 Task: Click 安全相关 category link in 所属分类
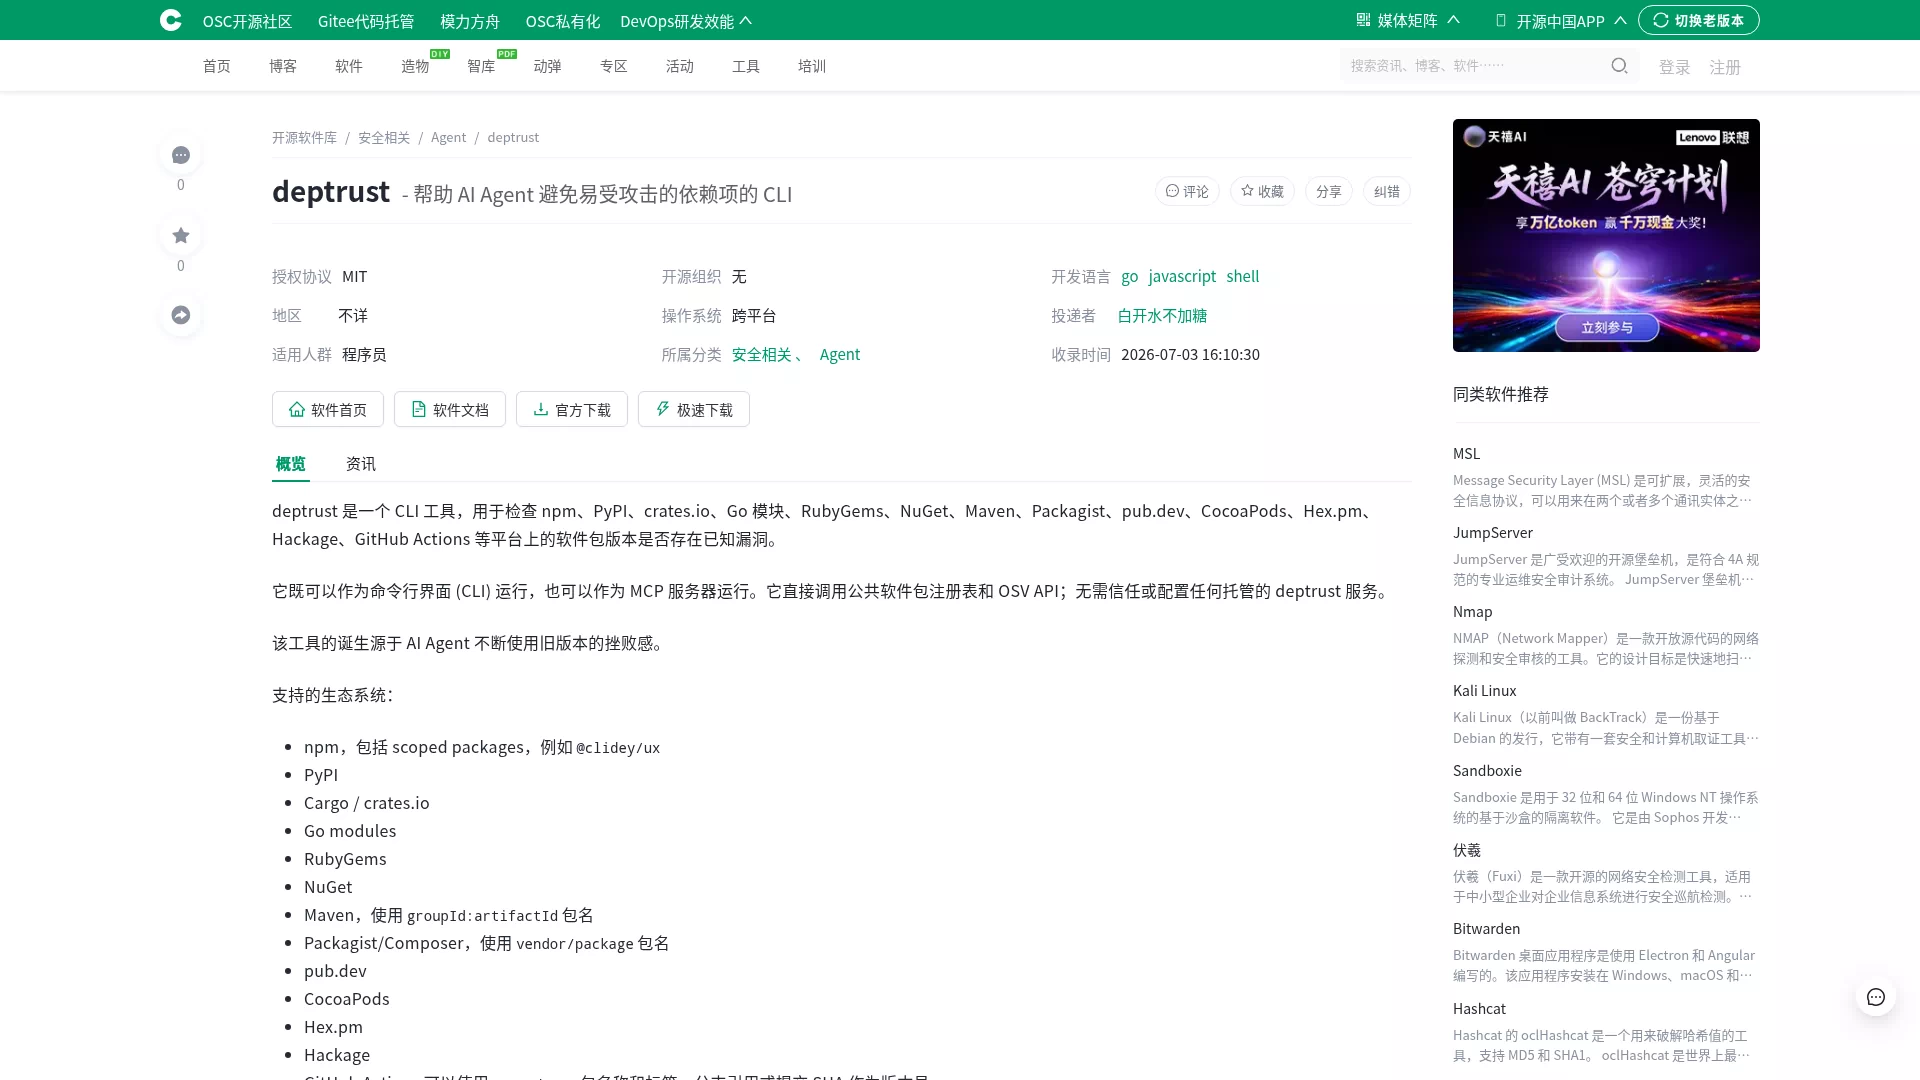pyautogui.click(x=762, y=354)
